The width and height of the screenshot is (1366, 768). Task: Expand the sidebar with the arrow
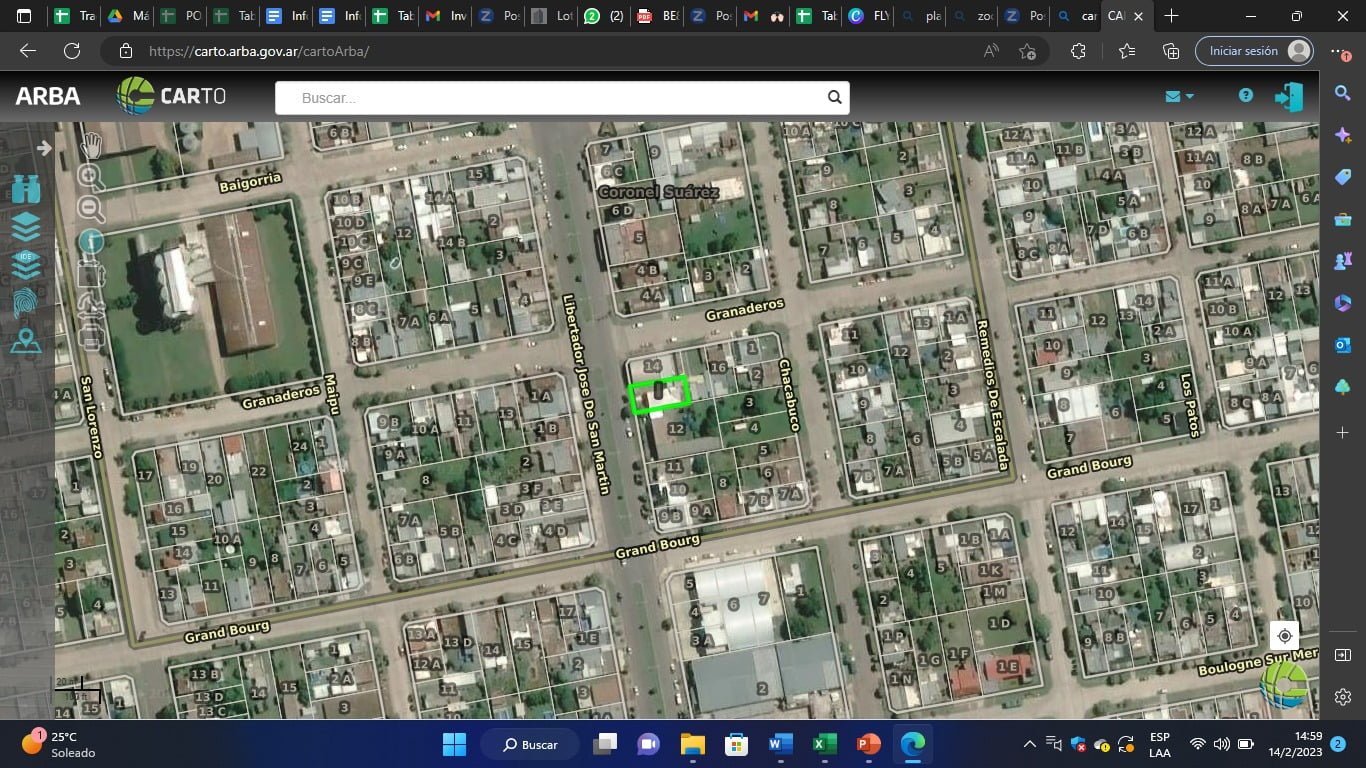44,148
